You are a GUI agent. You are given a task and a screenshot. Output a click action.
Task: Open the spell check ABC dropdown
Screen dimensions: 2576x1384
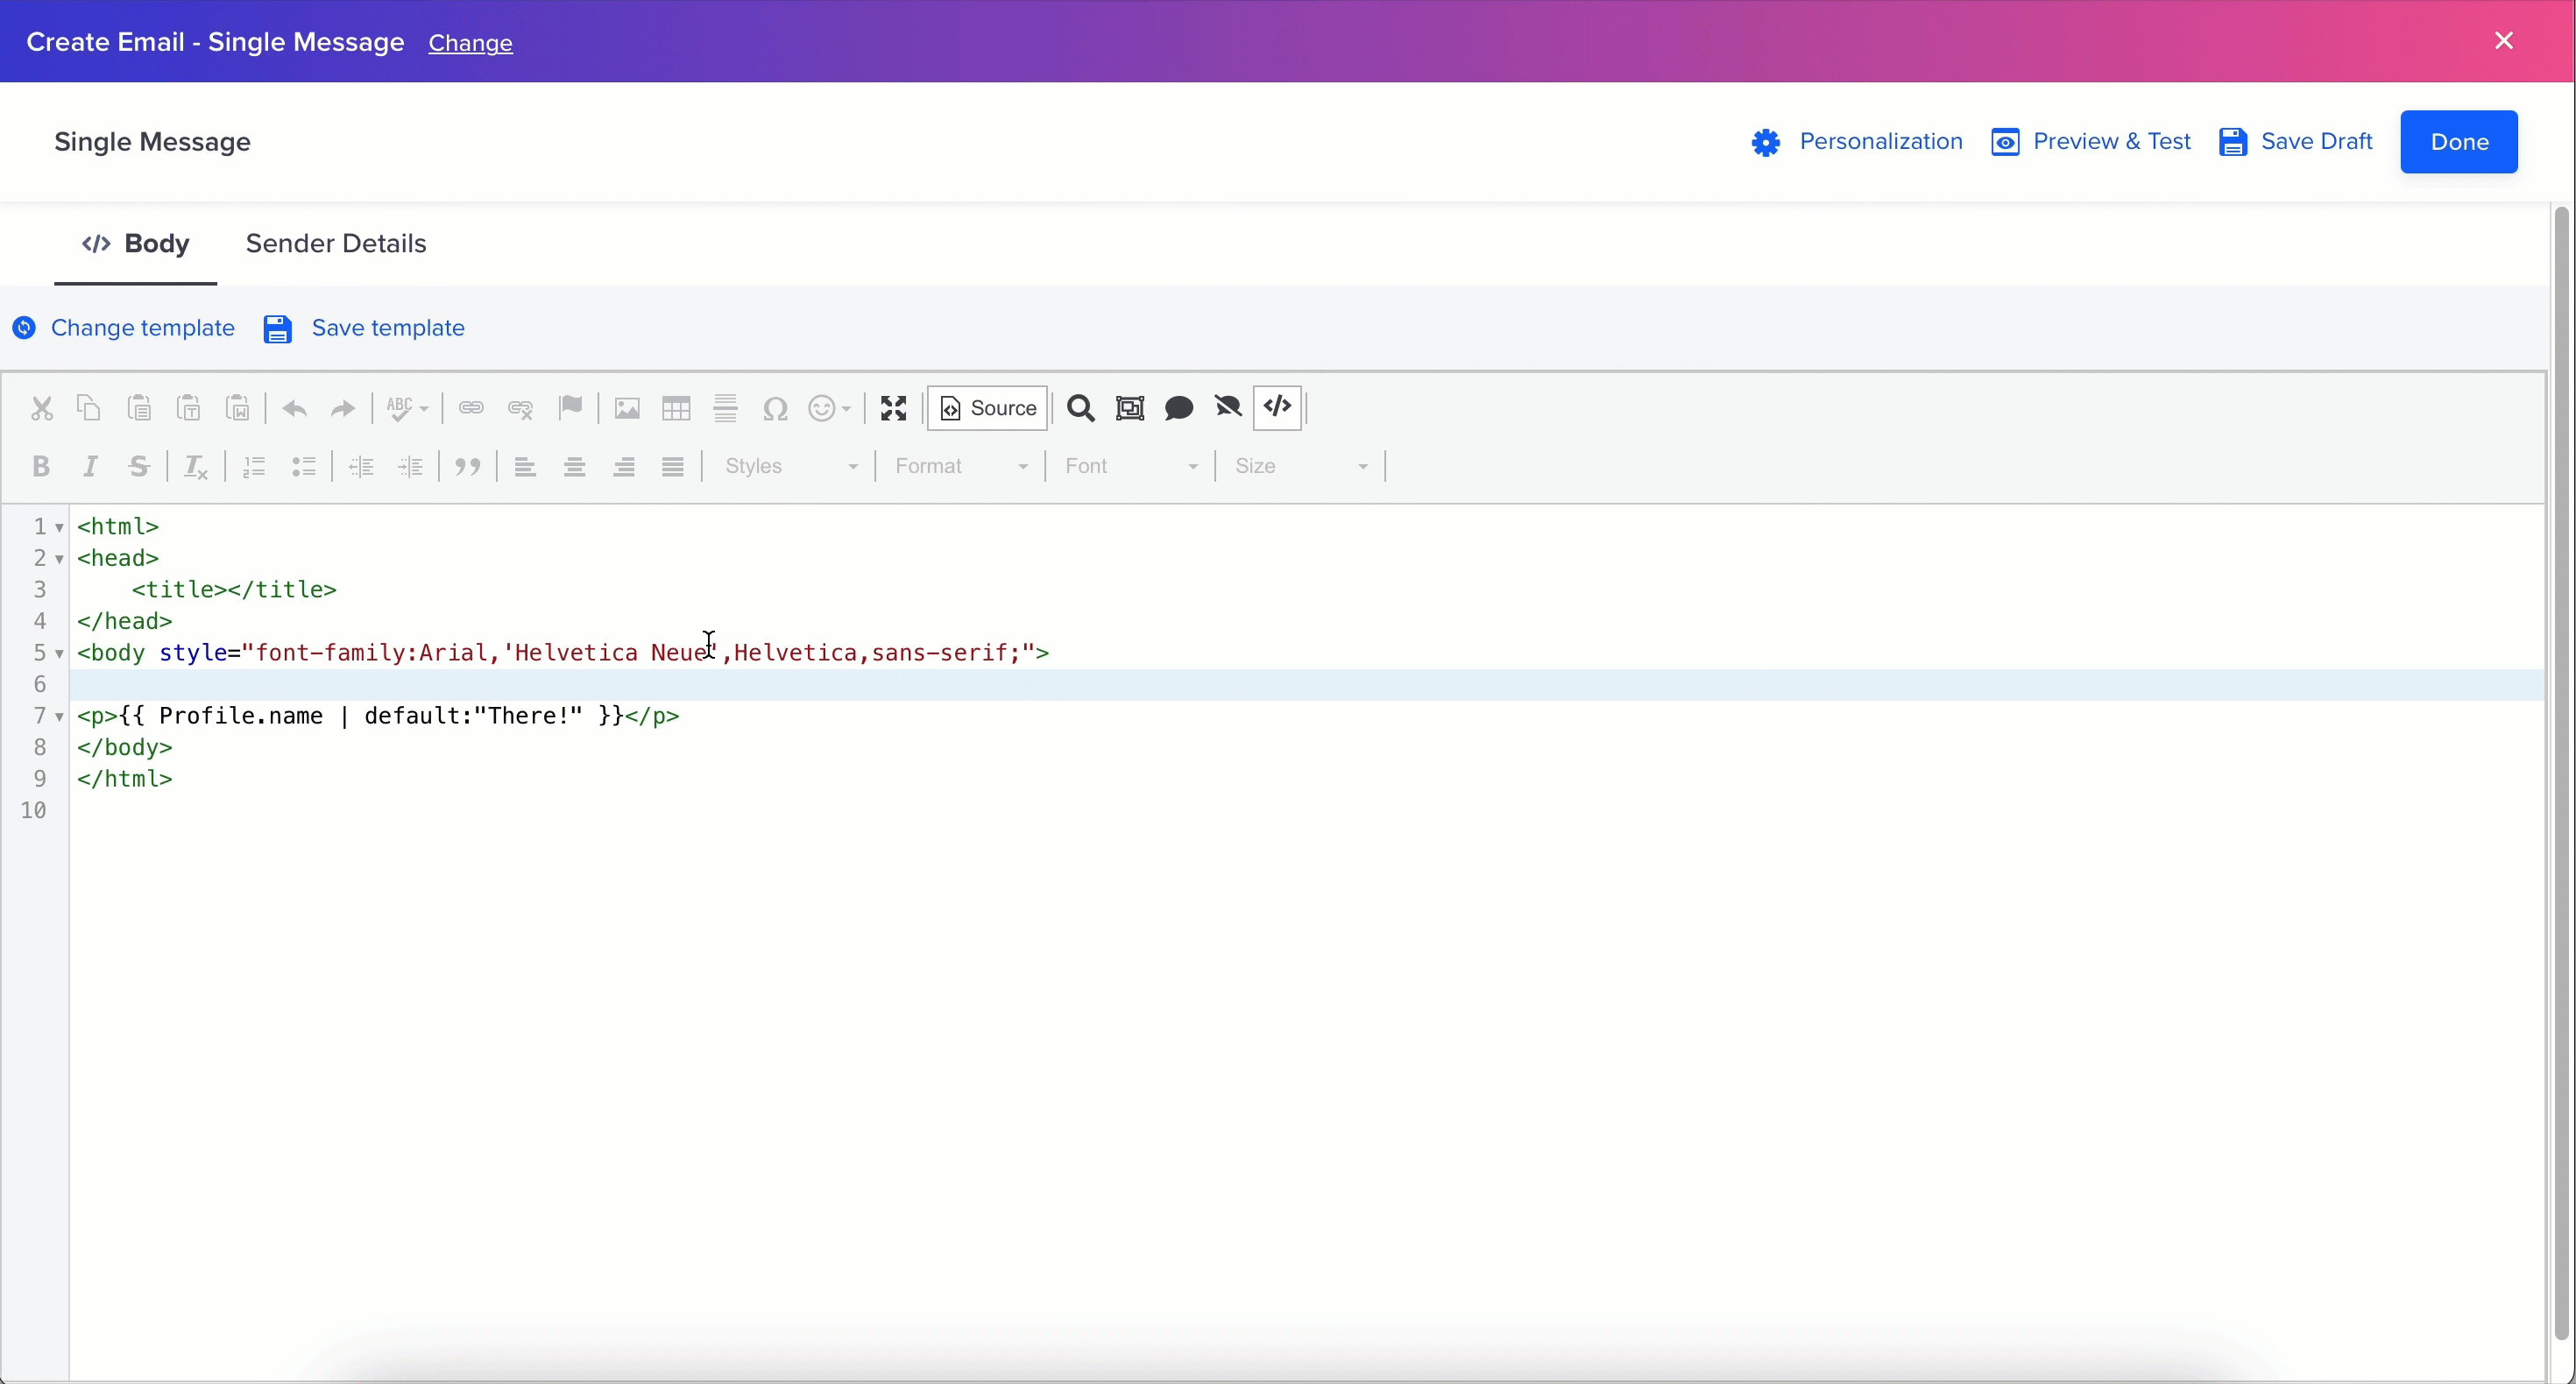click(408, 408)
